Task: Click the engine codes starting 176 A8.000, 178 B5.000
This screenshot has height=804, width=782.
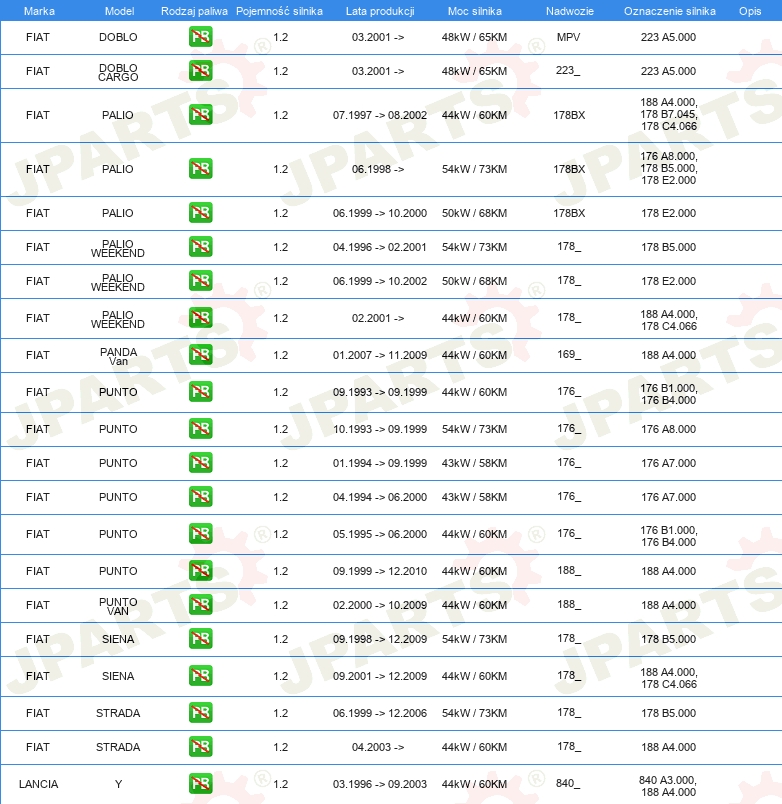Action: pyautogui.click(x=669, y=168)
